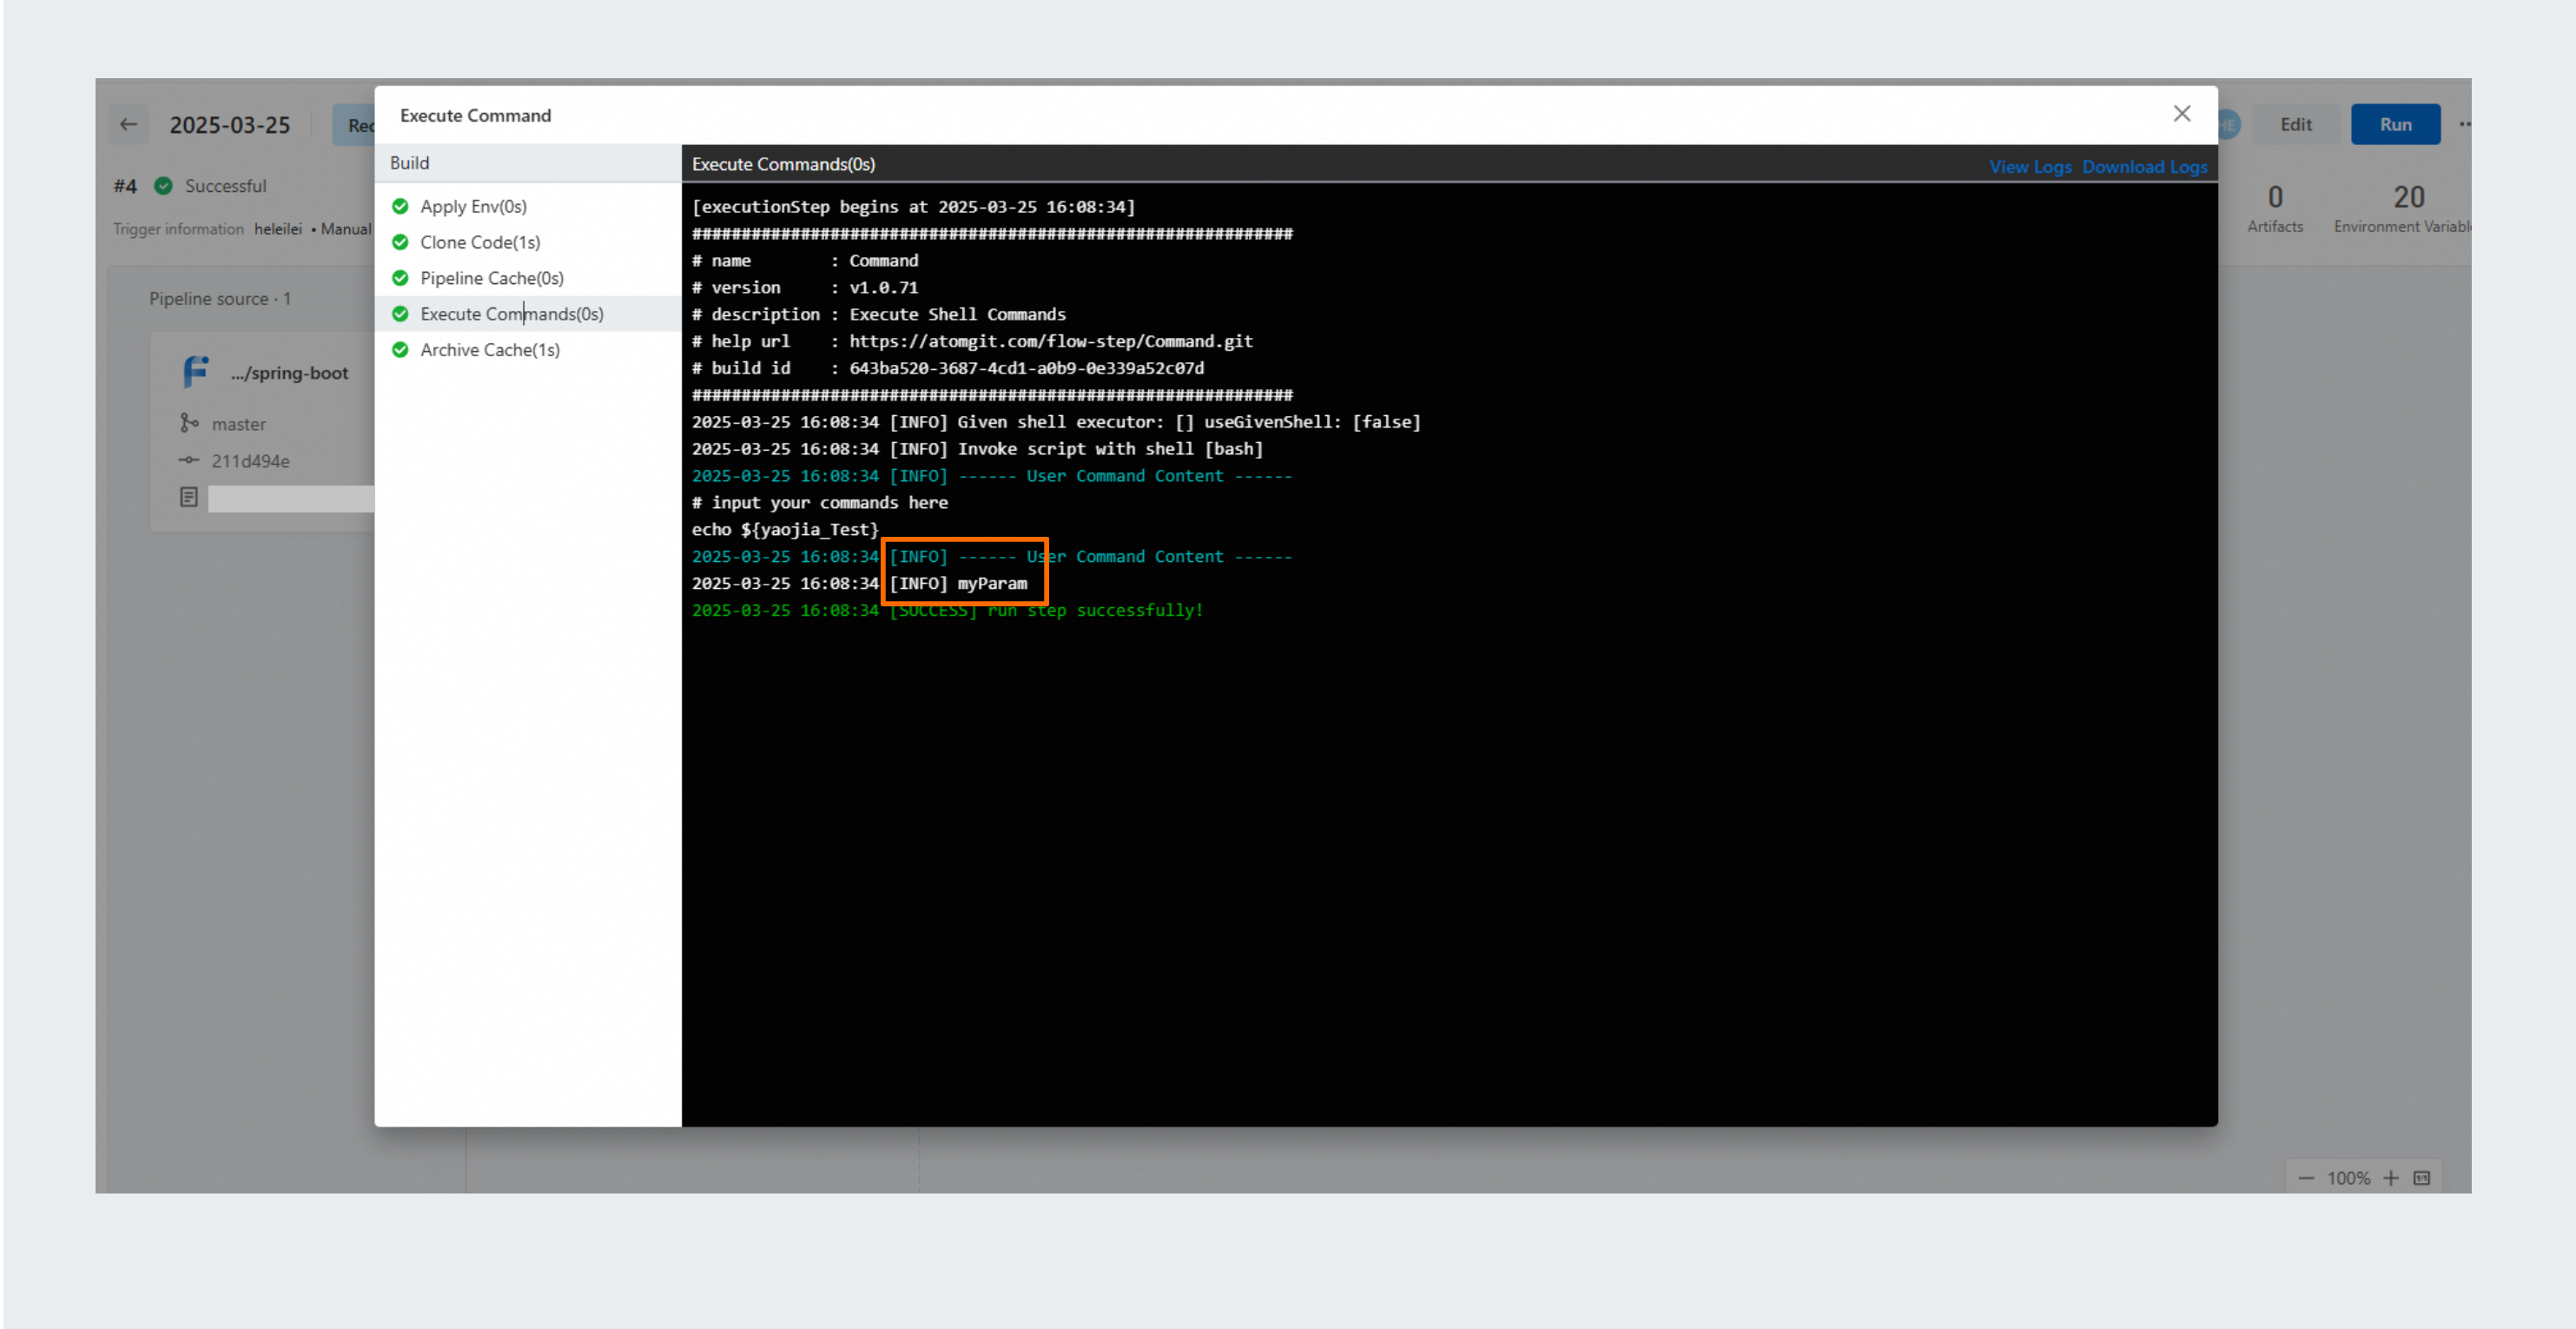Click the commit 211d494e icon
The image size is (2576, 1329).
click(189, 461)
